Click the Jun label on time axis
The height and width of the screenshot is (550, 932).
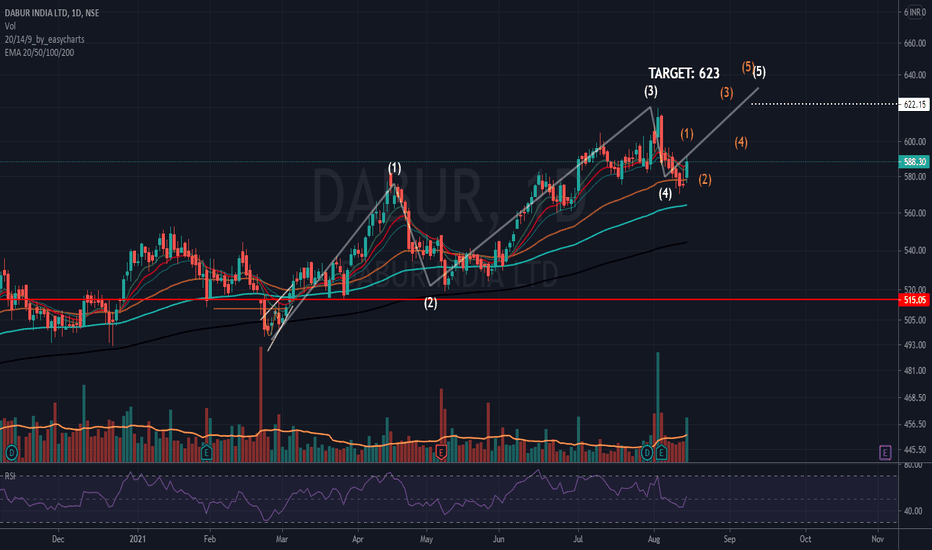click(x=498, y=539)
